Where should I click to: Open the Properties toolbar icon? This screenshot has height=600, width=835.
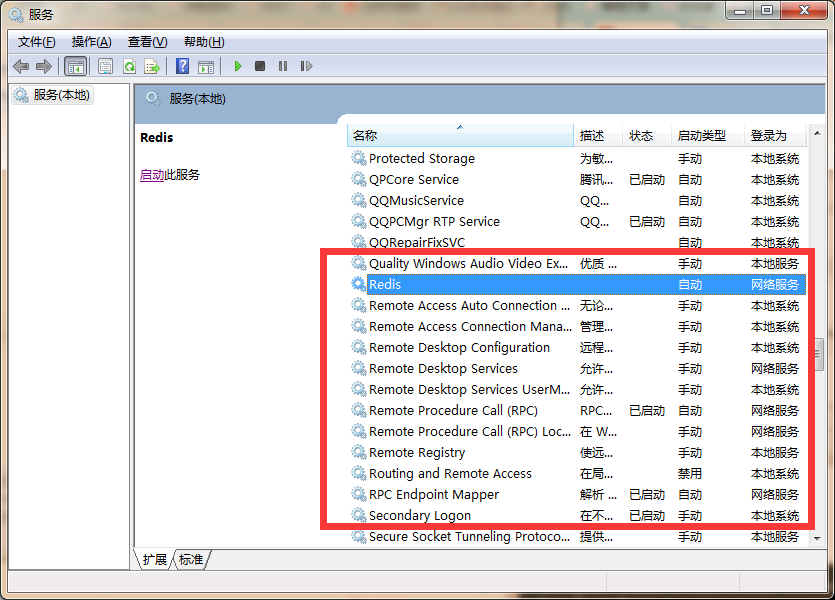coord(105,67)
